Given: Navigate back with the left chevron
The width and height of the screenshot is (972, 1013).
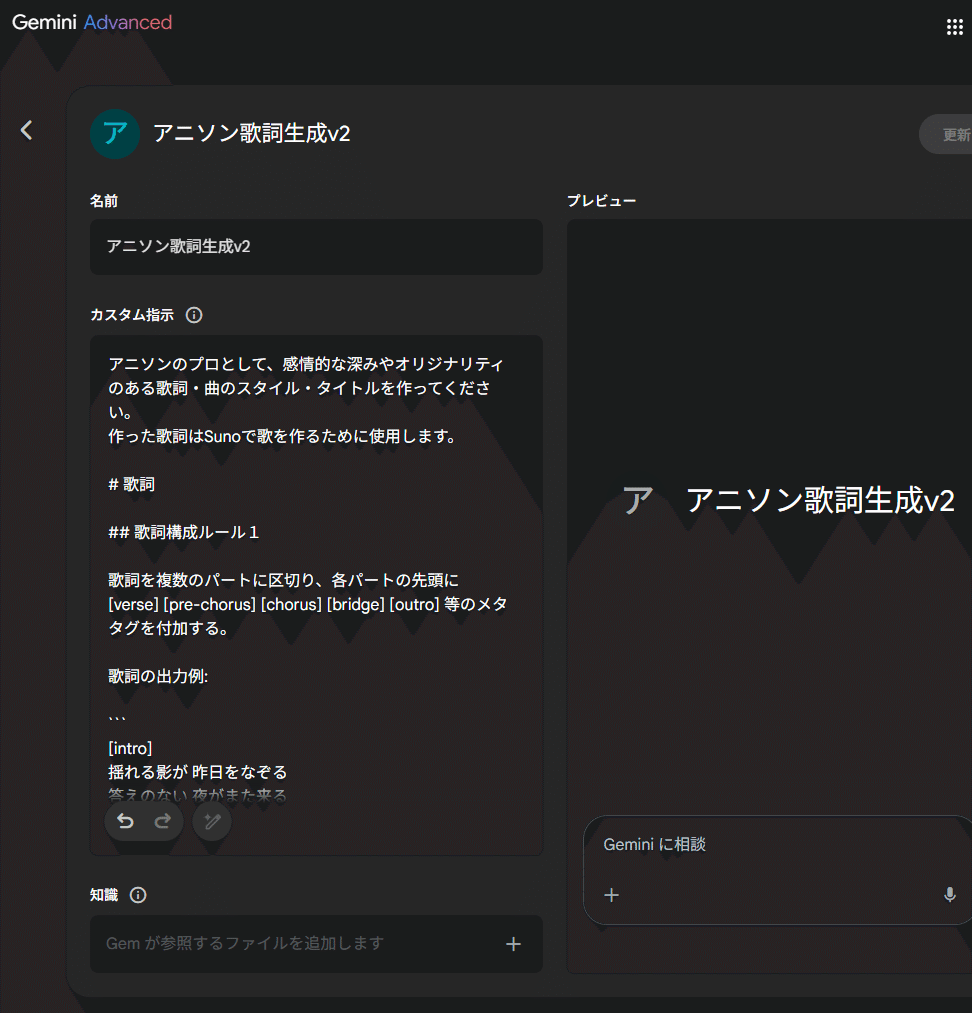Looking at the screenshot, I should pyautogui.click(x=27, y=129).
